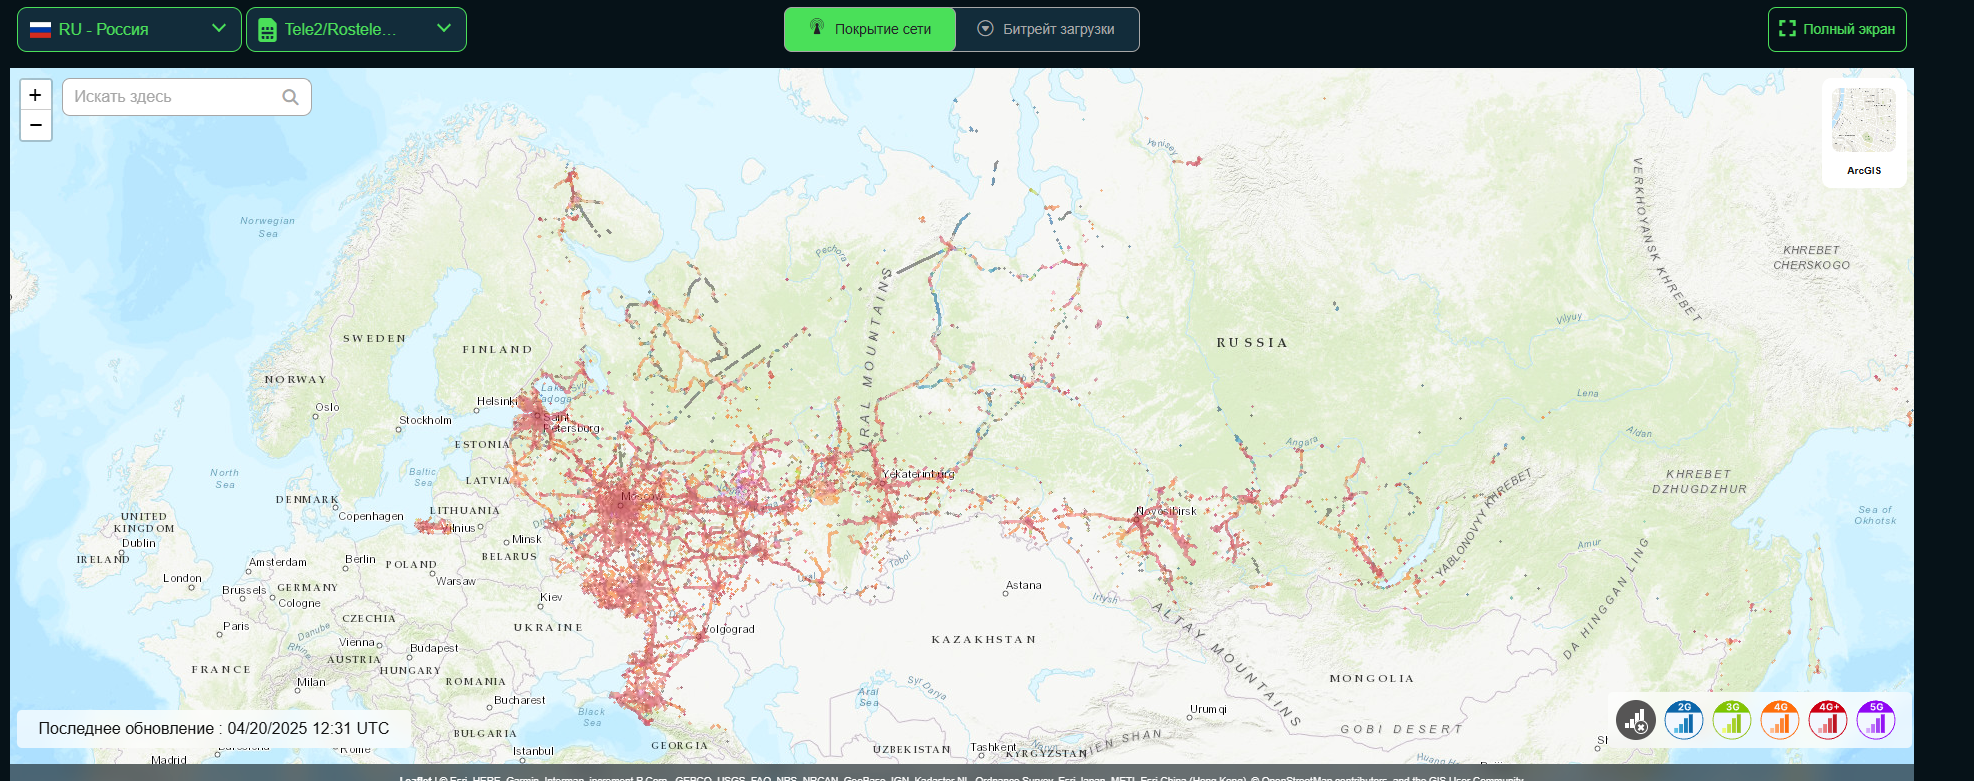This screenshot has width=1974, height=781.
Task: Open the RU - Россия country dropdown
Action: tap(129, 29)
